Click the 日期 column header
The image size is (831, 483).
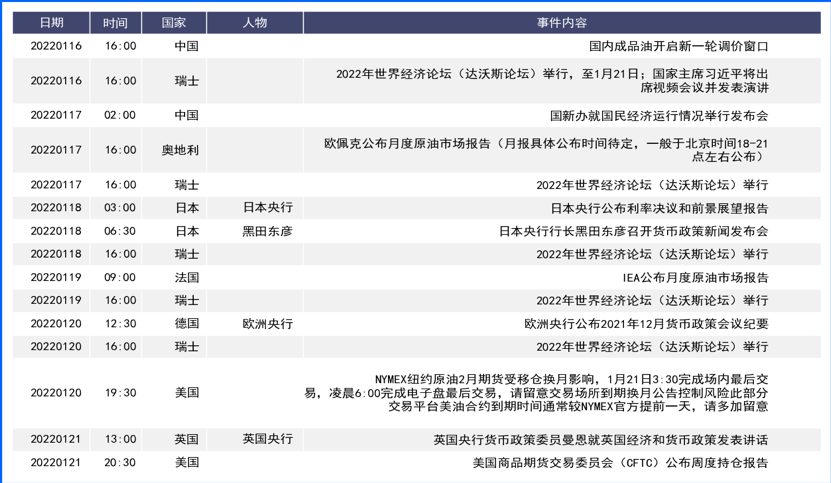click(51, 23)
